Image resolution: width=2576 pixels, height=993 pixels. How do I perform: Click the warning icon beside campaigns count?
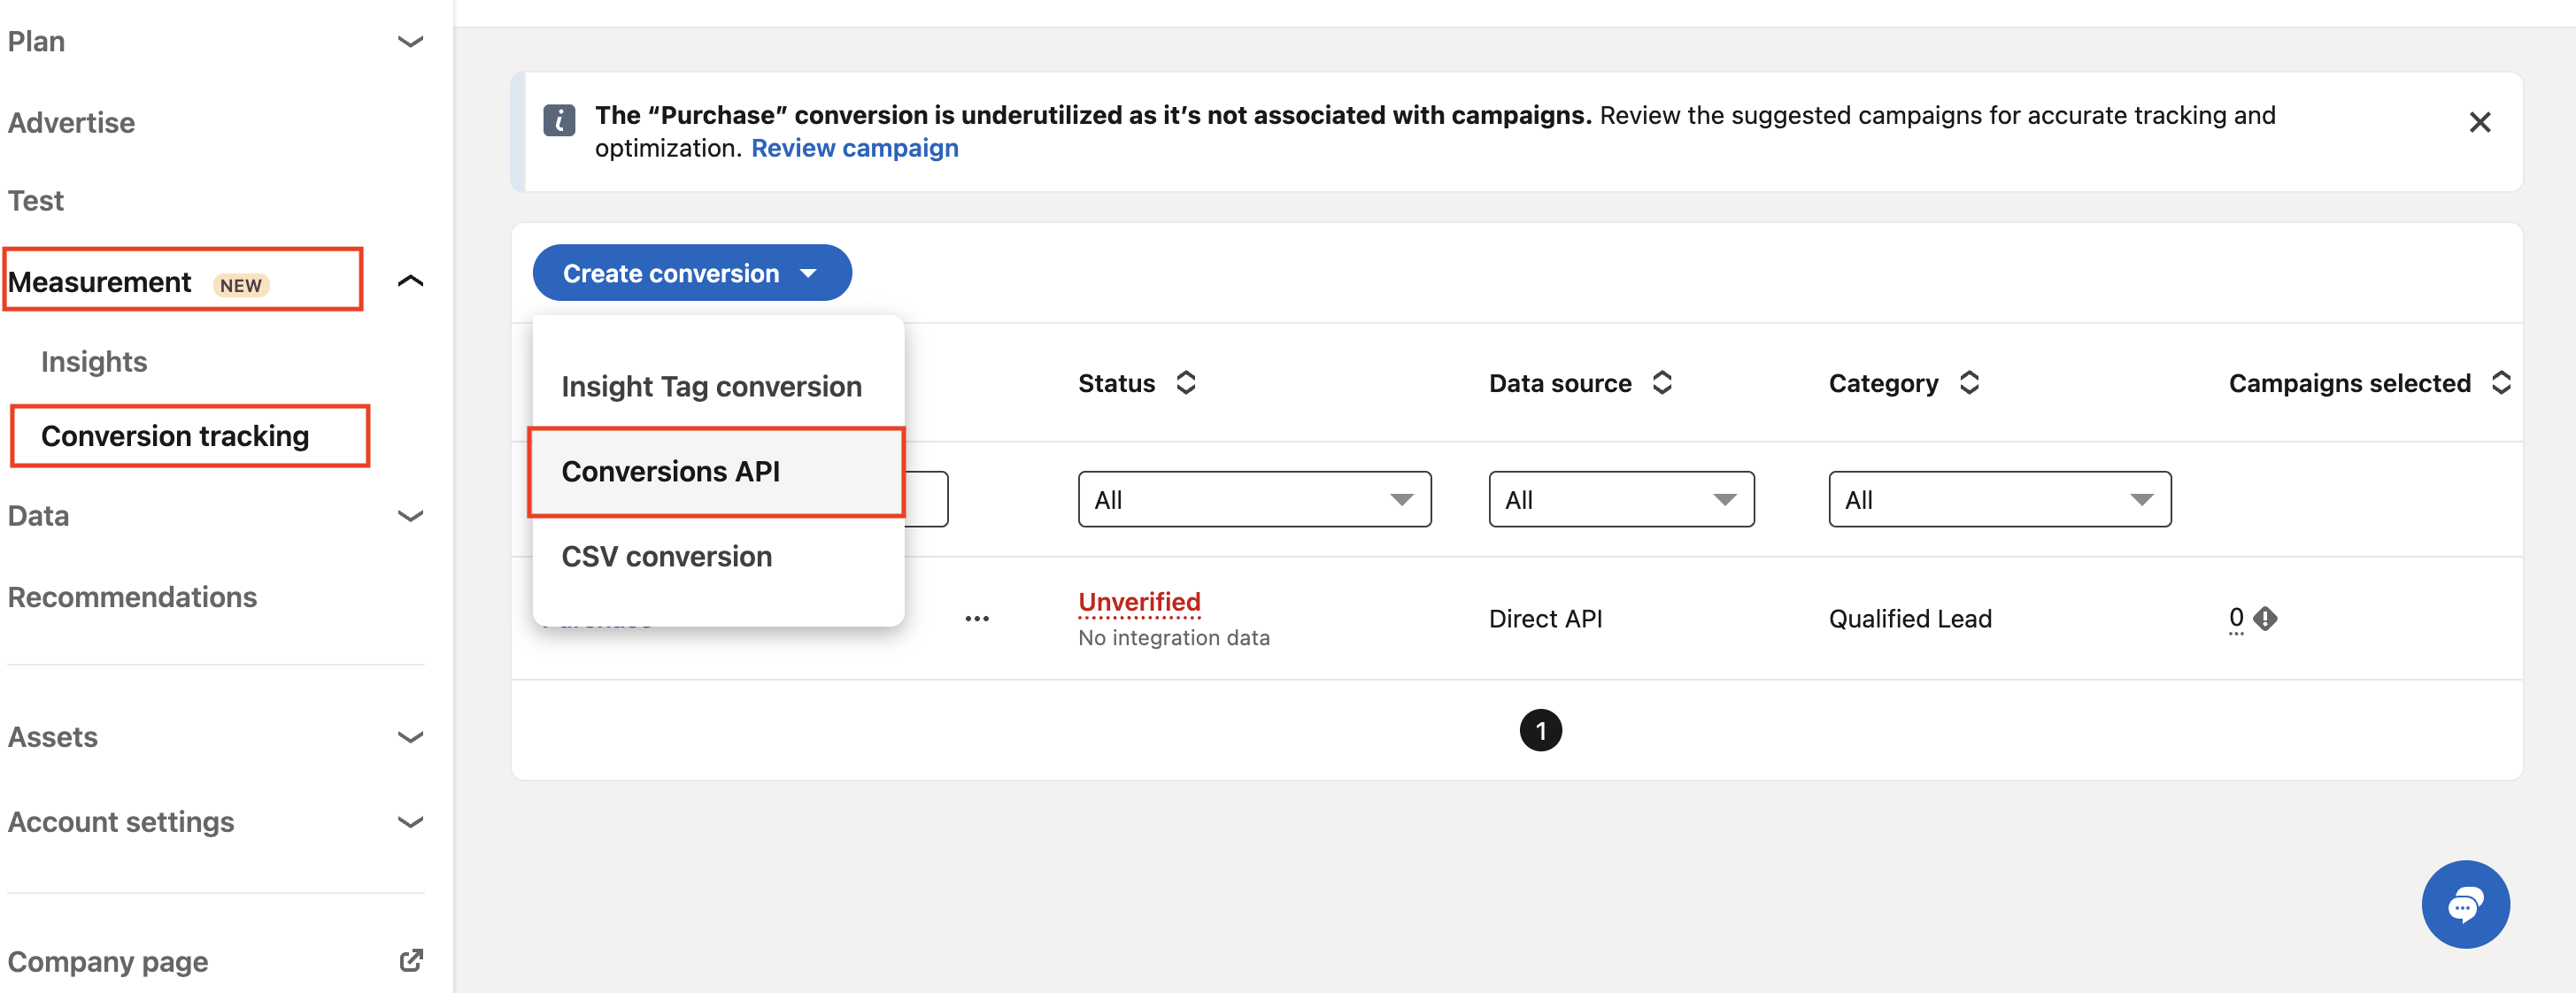tap(2266, 619)
